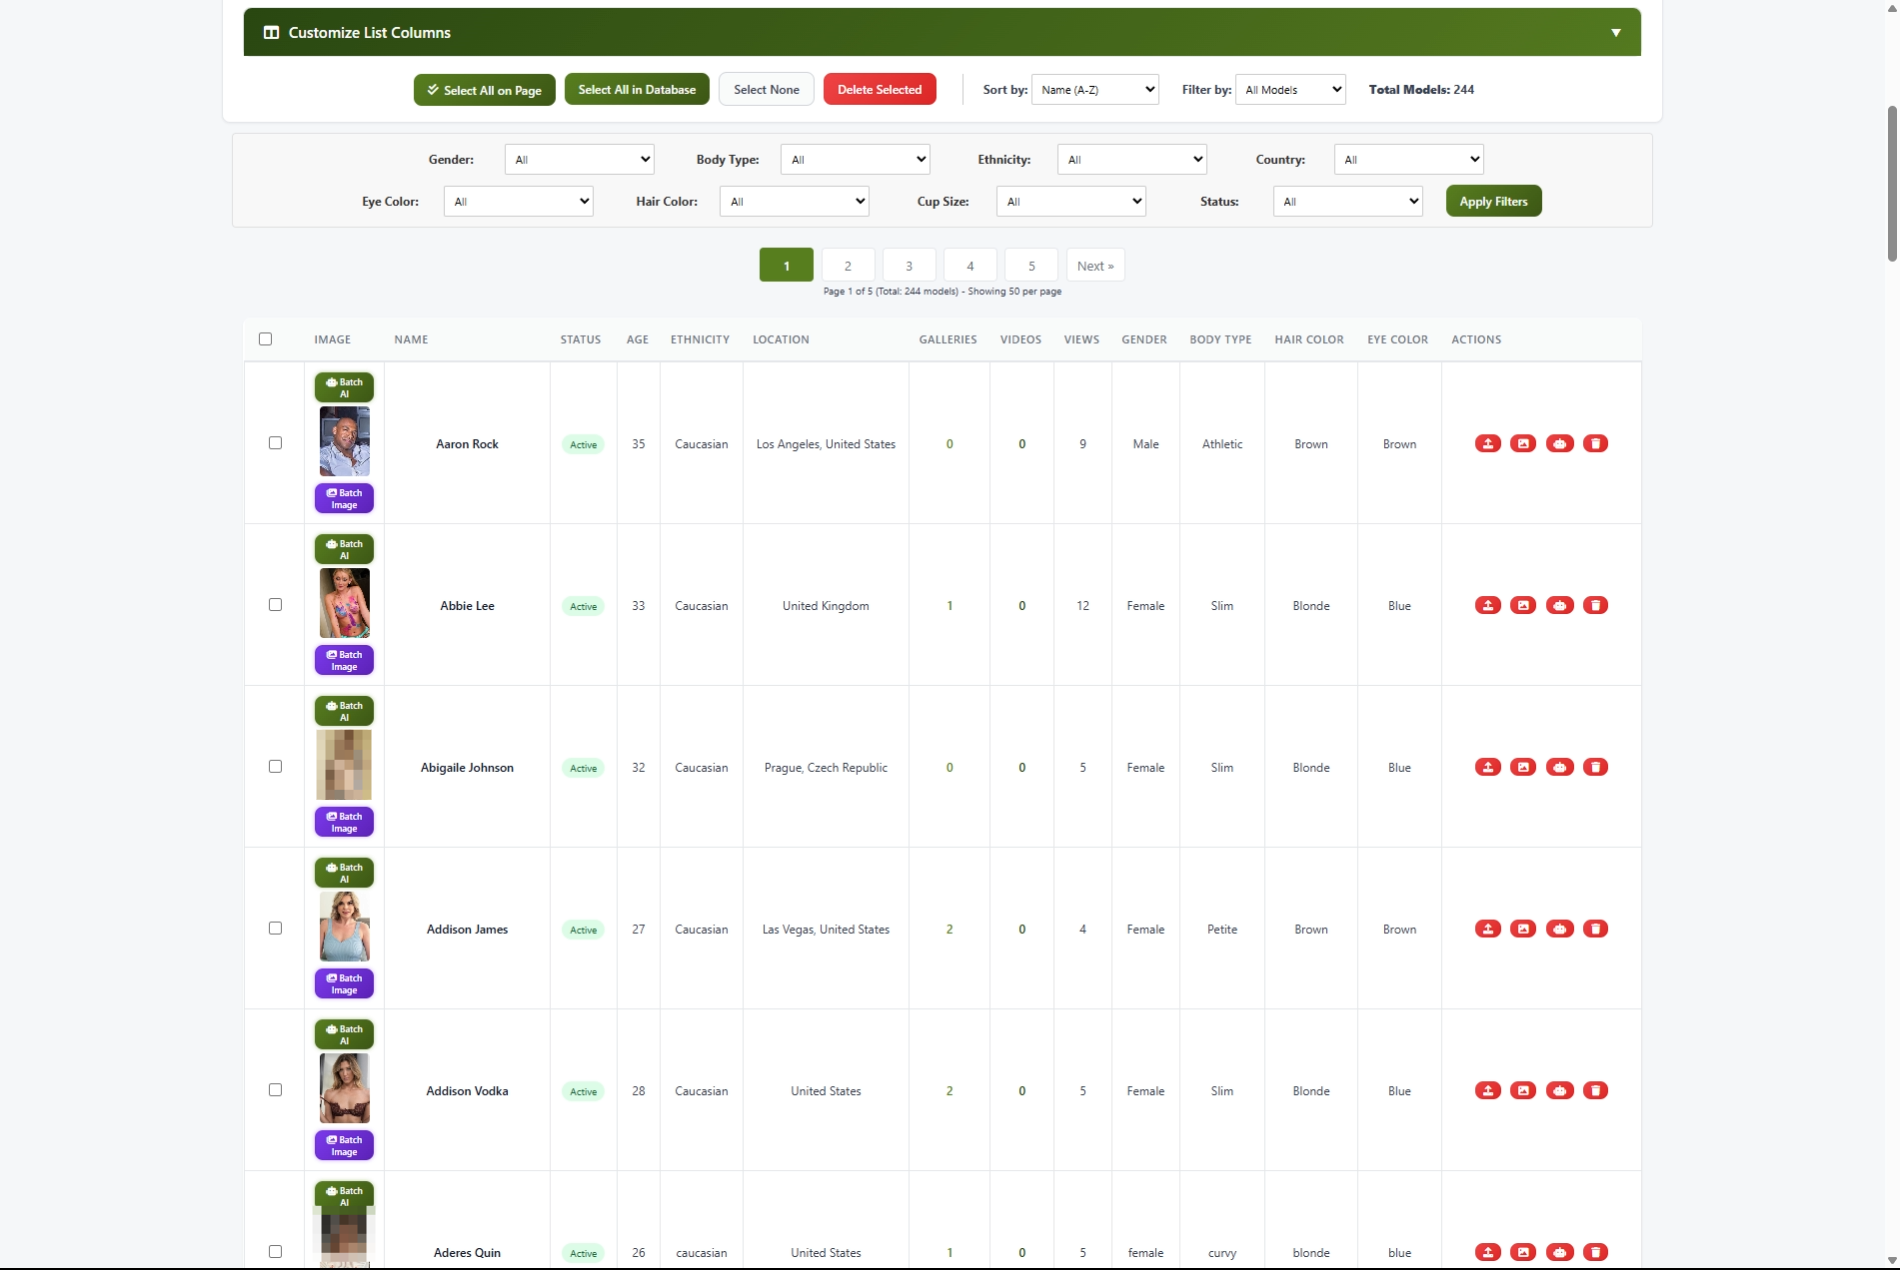
Task: Open the Sort by dropdown
Action: click(1095, 90)
